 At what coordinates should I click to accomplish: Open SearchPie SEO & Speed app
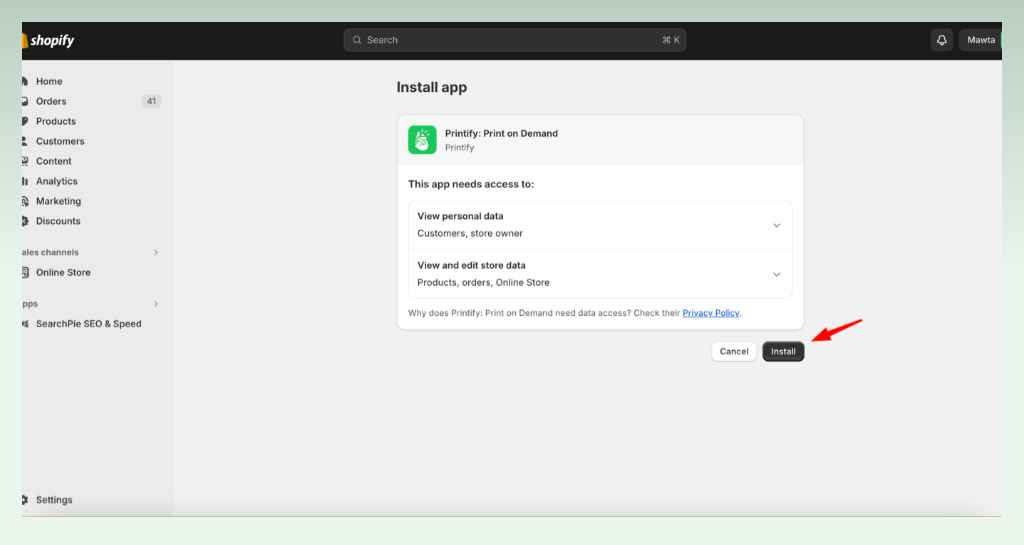(x=88, y=324)
